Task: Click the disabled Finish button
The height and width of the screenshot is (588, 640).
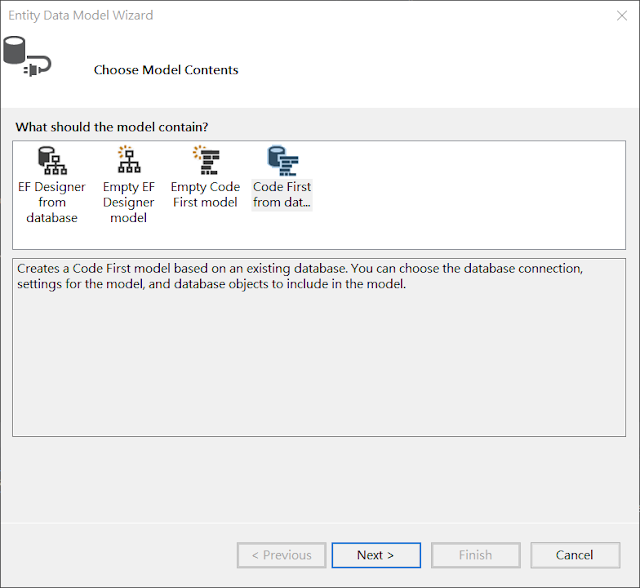Action: pos(476,555)
